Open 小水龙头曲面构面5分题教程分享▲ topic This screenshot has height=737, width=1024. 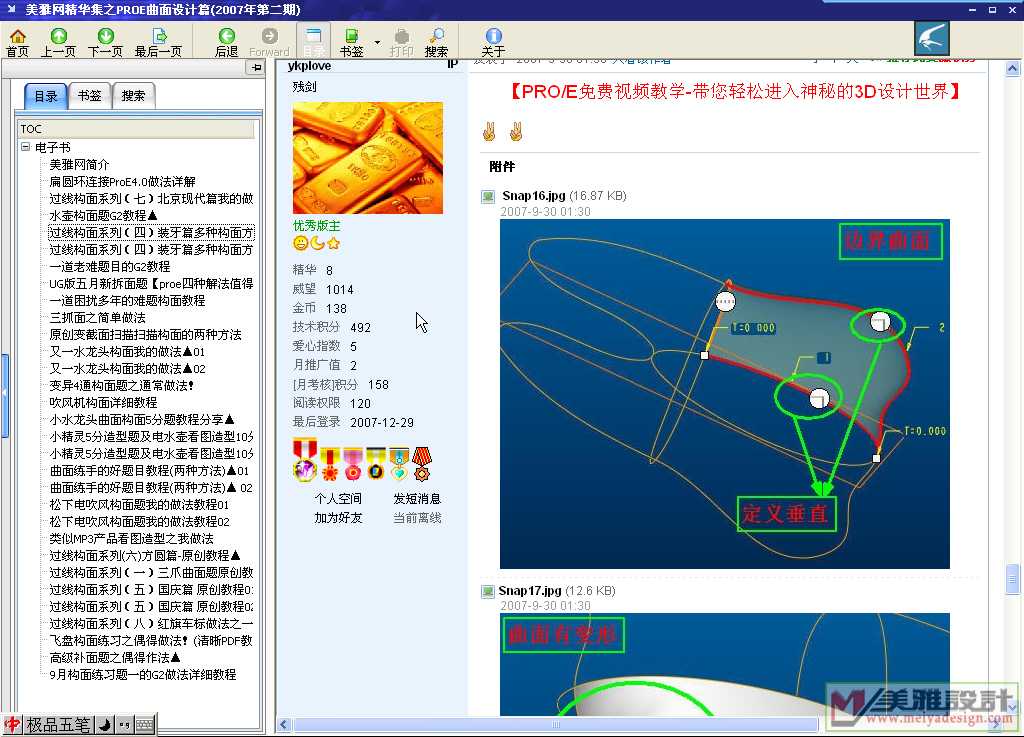tap(142, 419)
